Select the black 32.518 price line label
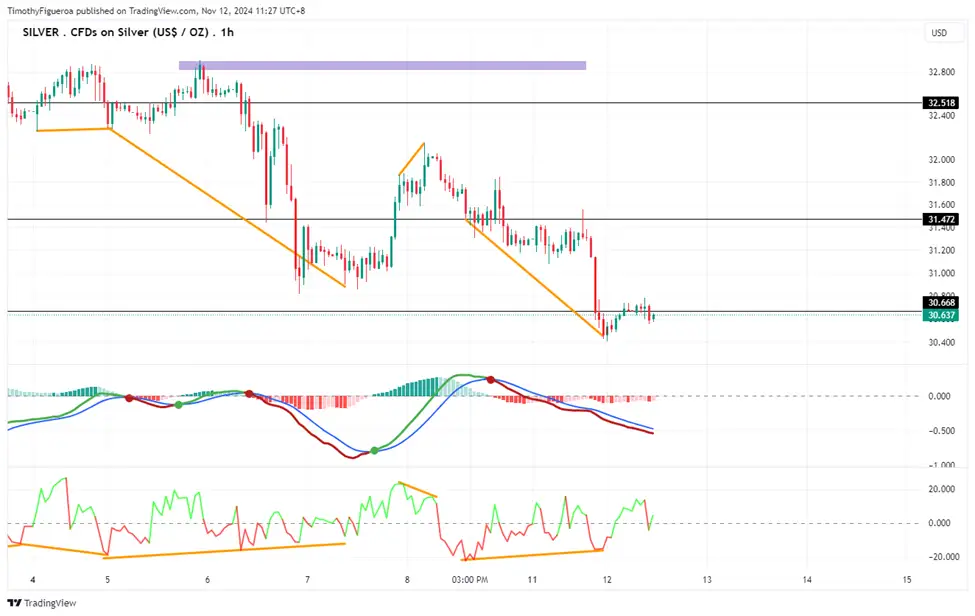Screen dimensions: 975x616 (941, 103)
